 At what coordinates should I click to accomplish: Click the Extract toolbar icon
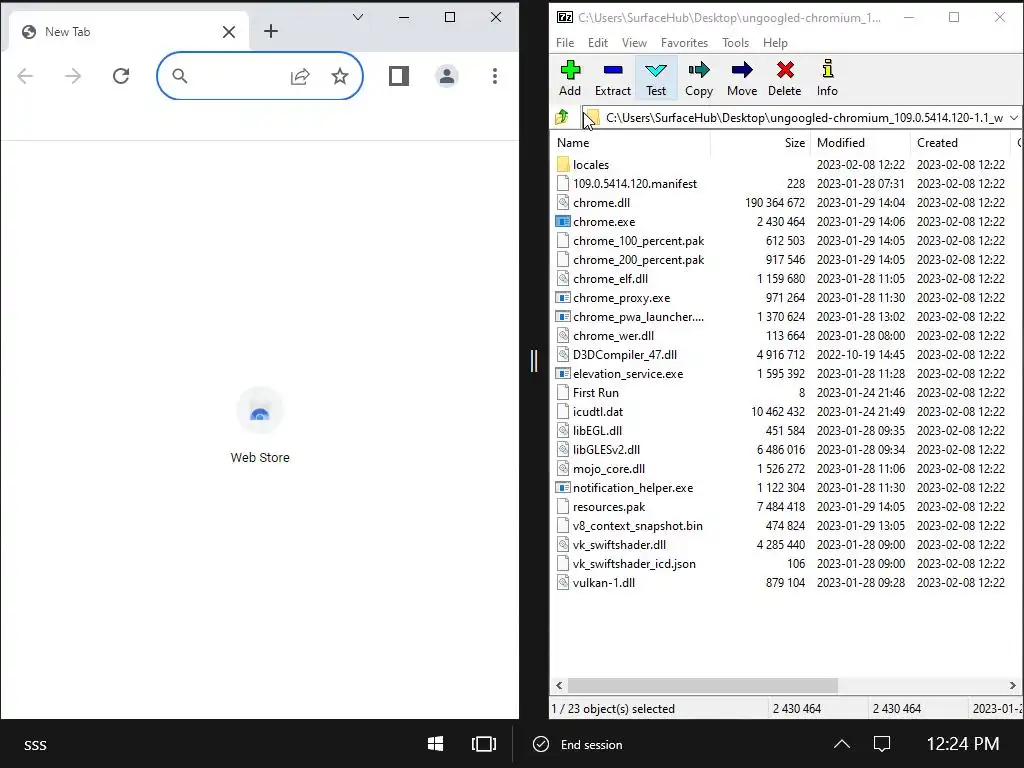(612, 78)
